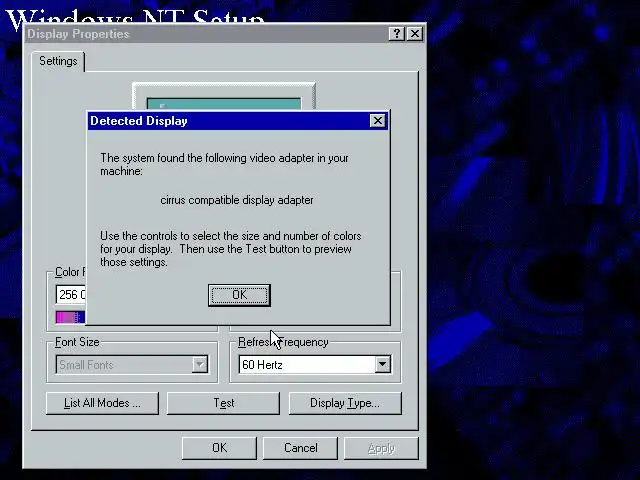This screenshot has height=480, width=640.
Task: Open the Refresh Frequency dropdown arrow
Action: click(382, 364)
